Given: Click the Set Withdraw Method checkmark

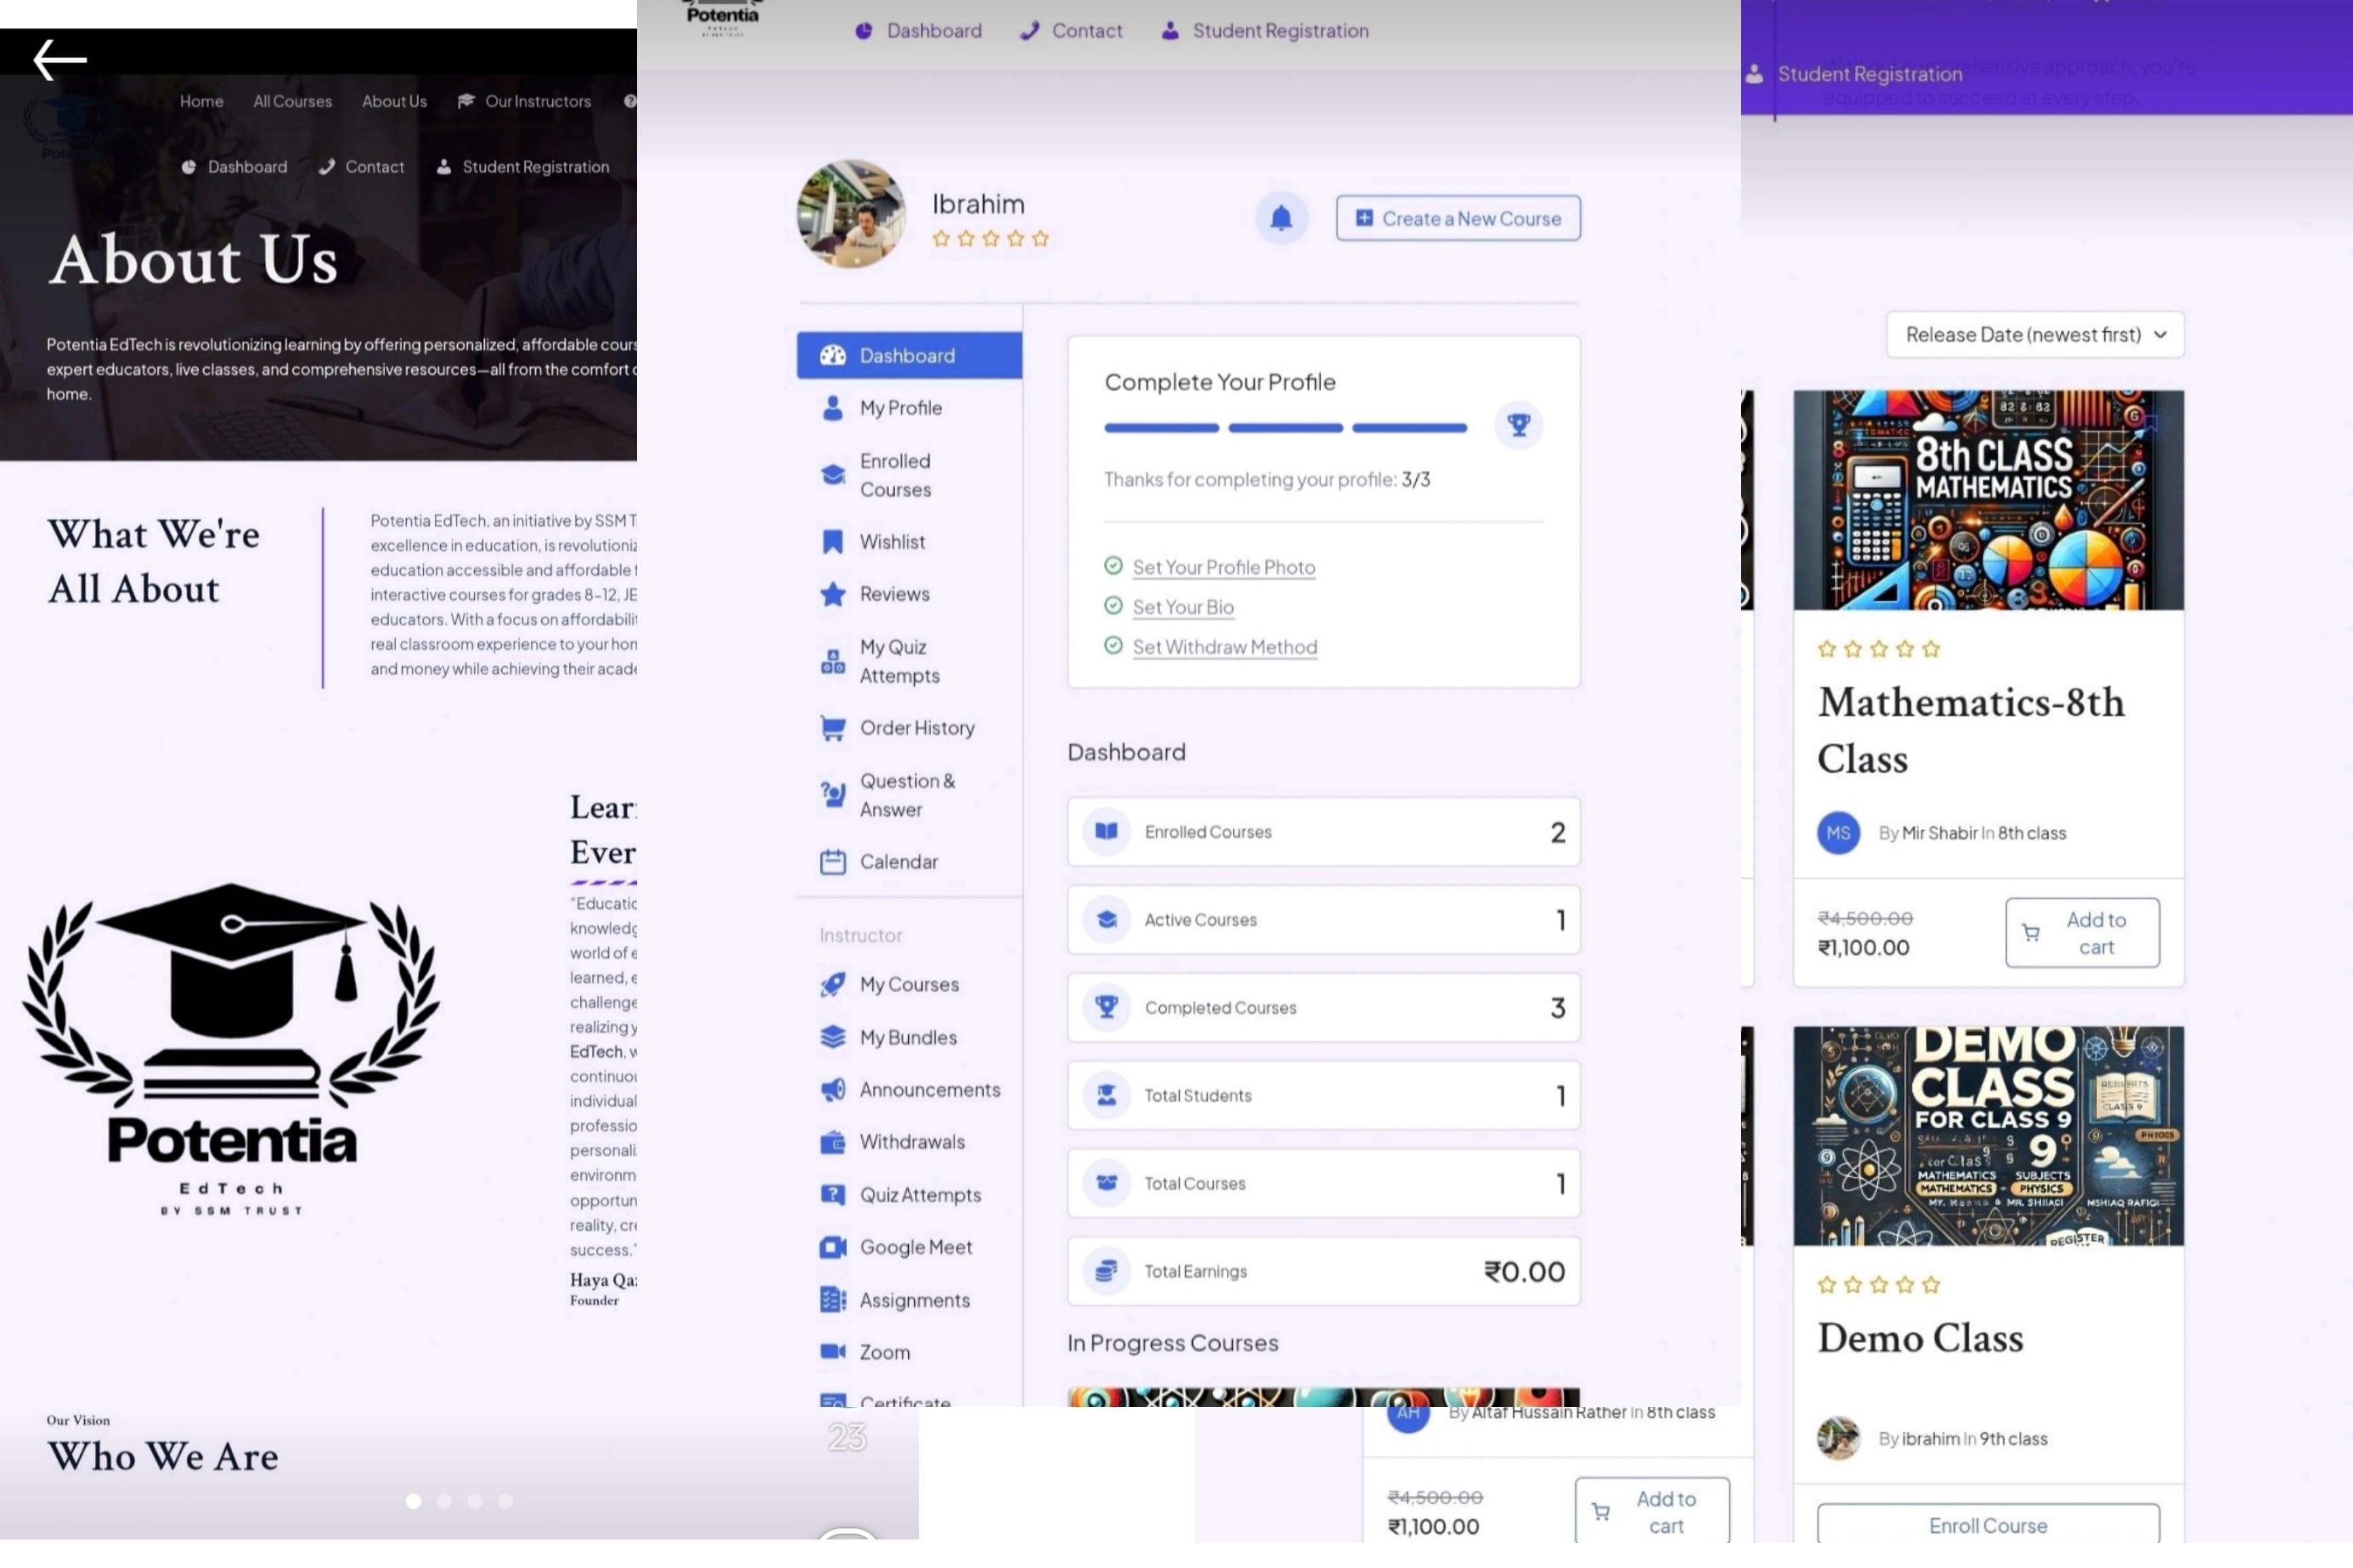Looking at the screenshot, I should (x=1113, y=646).
